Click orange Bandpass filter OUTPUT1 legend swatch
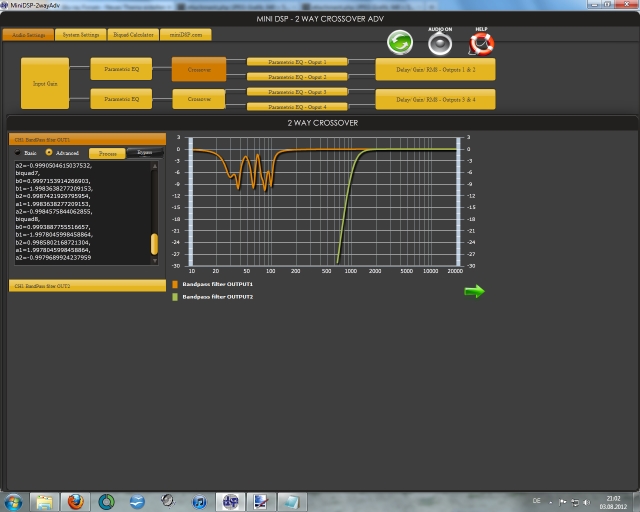Screen dimensions: 640x512 (175, 284)
